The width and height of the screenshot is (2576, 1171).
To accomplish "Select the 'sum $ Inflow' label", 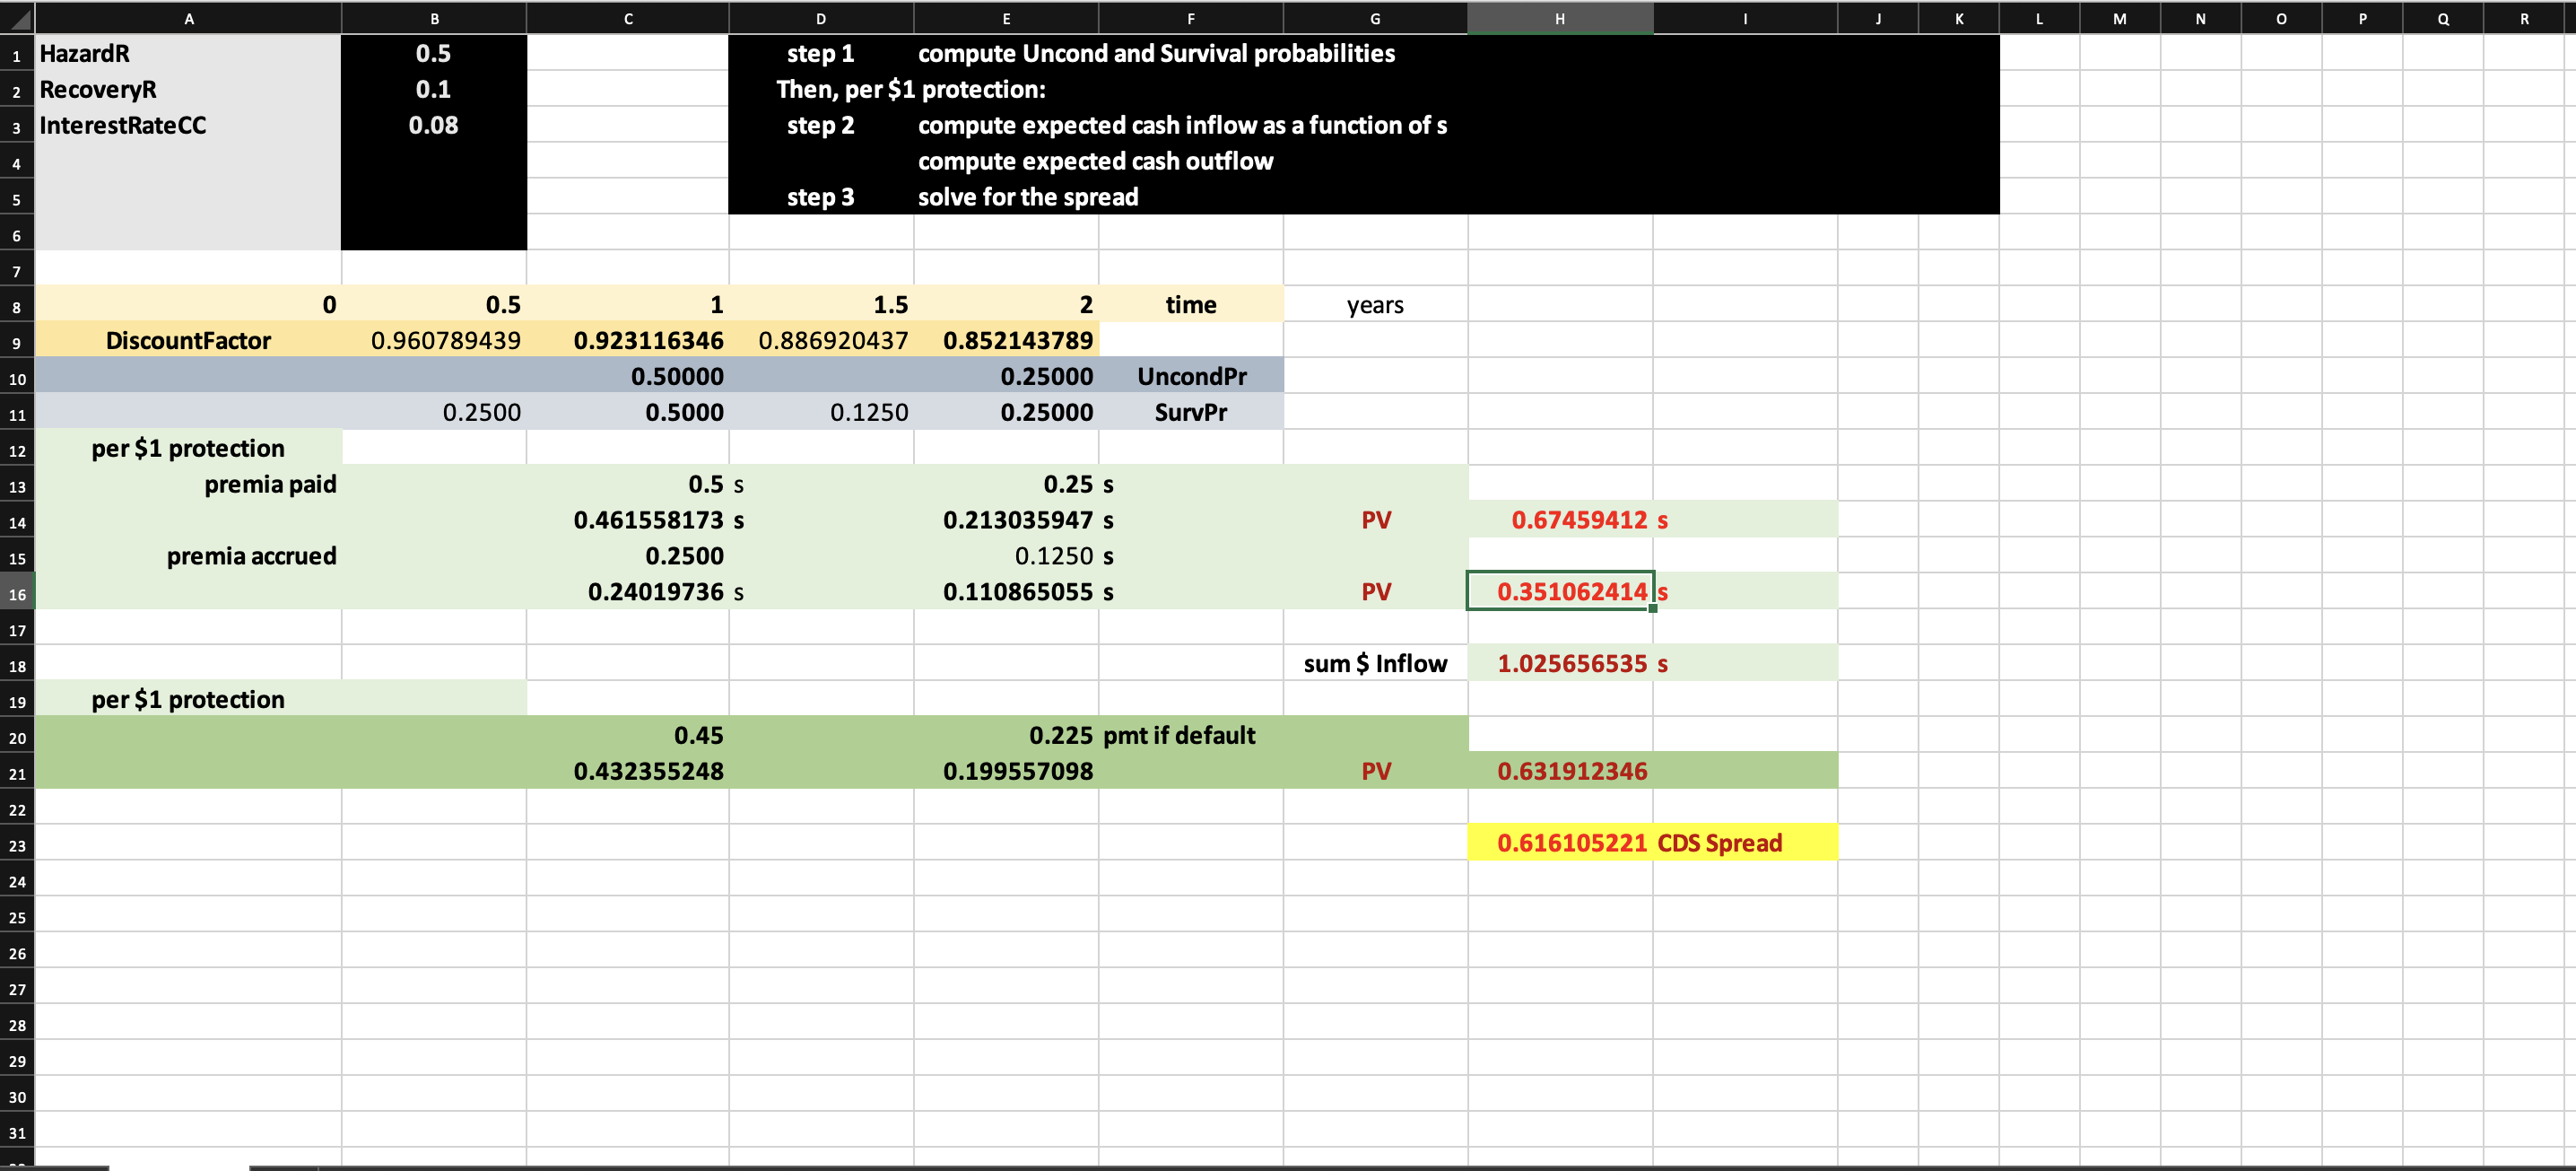I will [x=1375, y=663].
